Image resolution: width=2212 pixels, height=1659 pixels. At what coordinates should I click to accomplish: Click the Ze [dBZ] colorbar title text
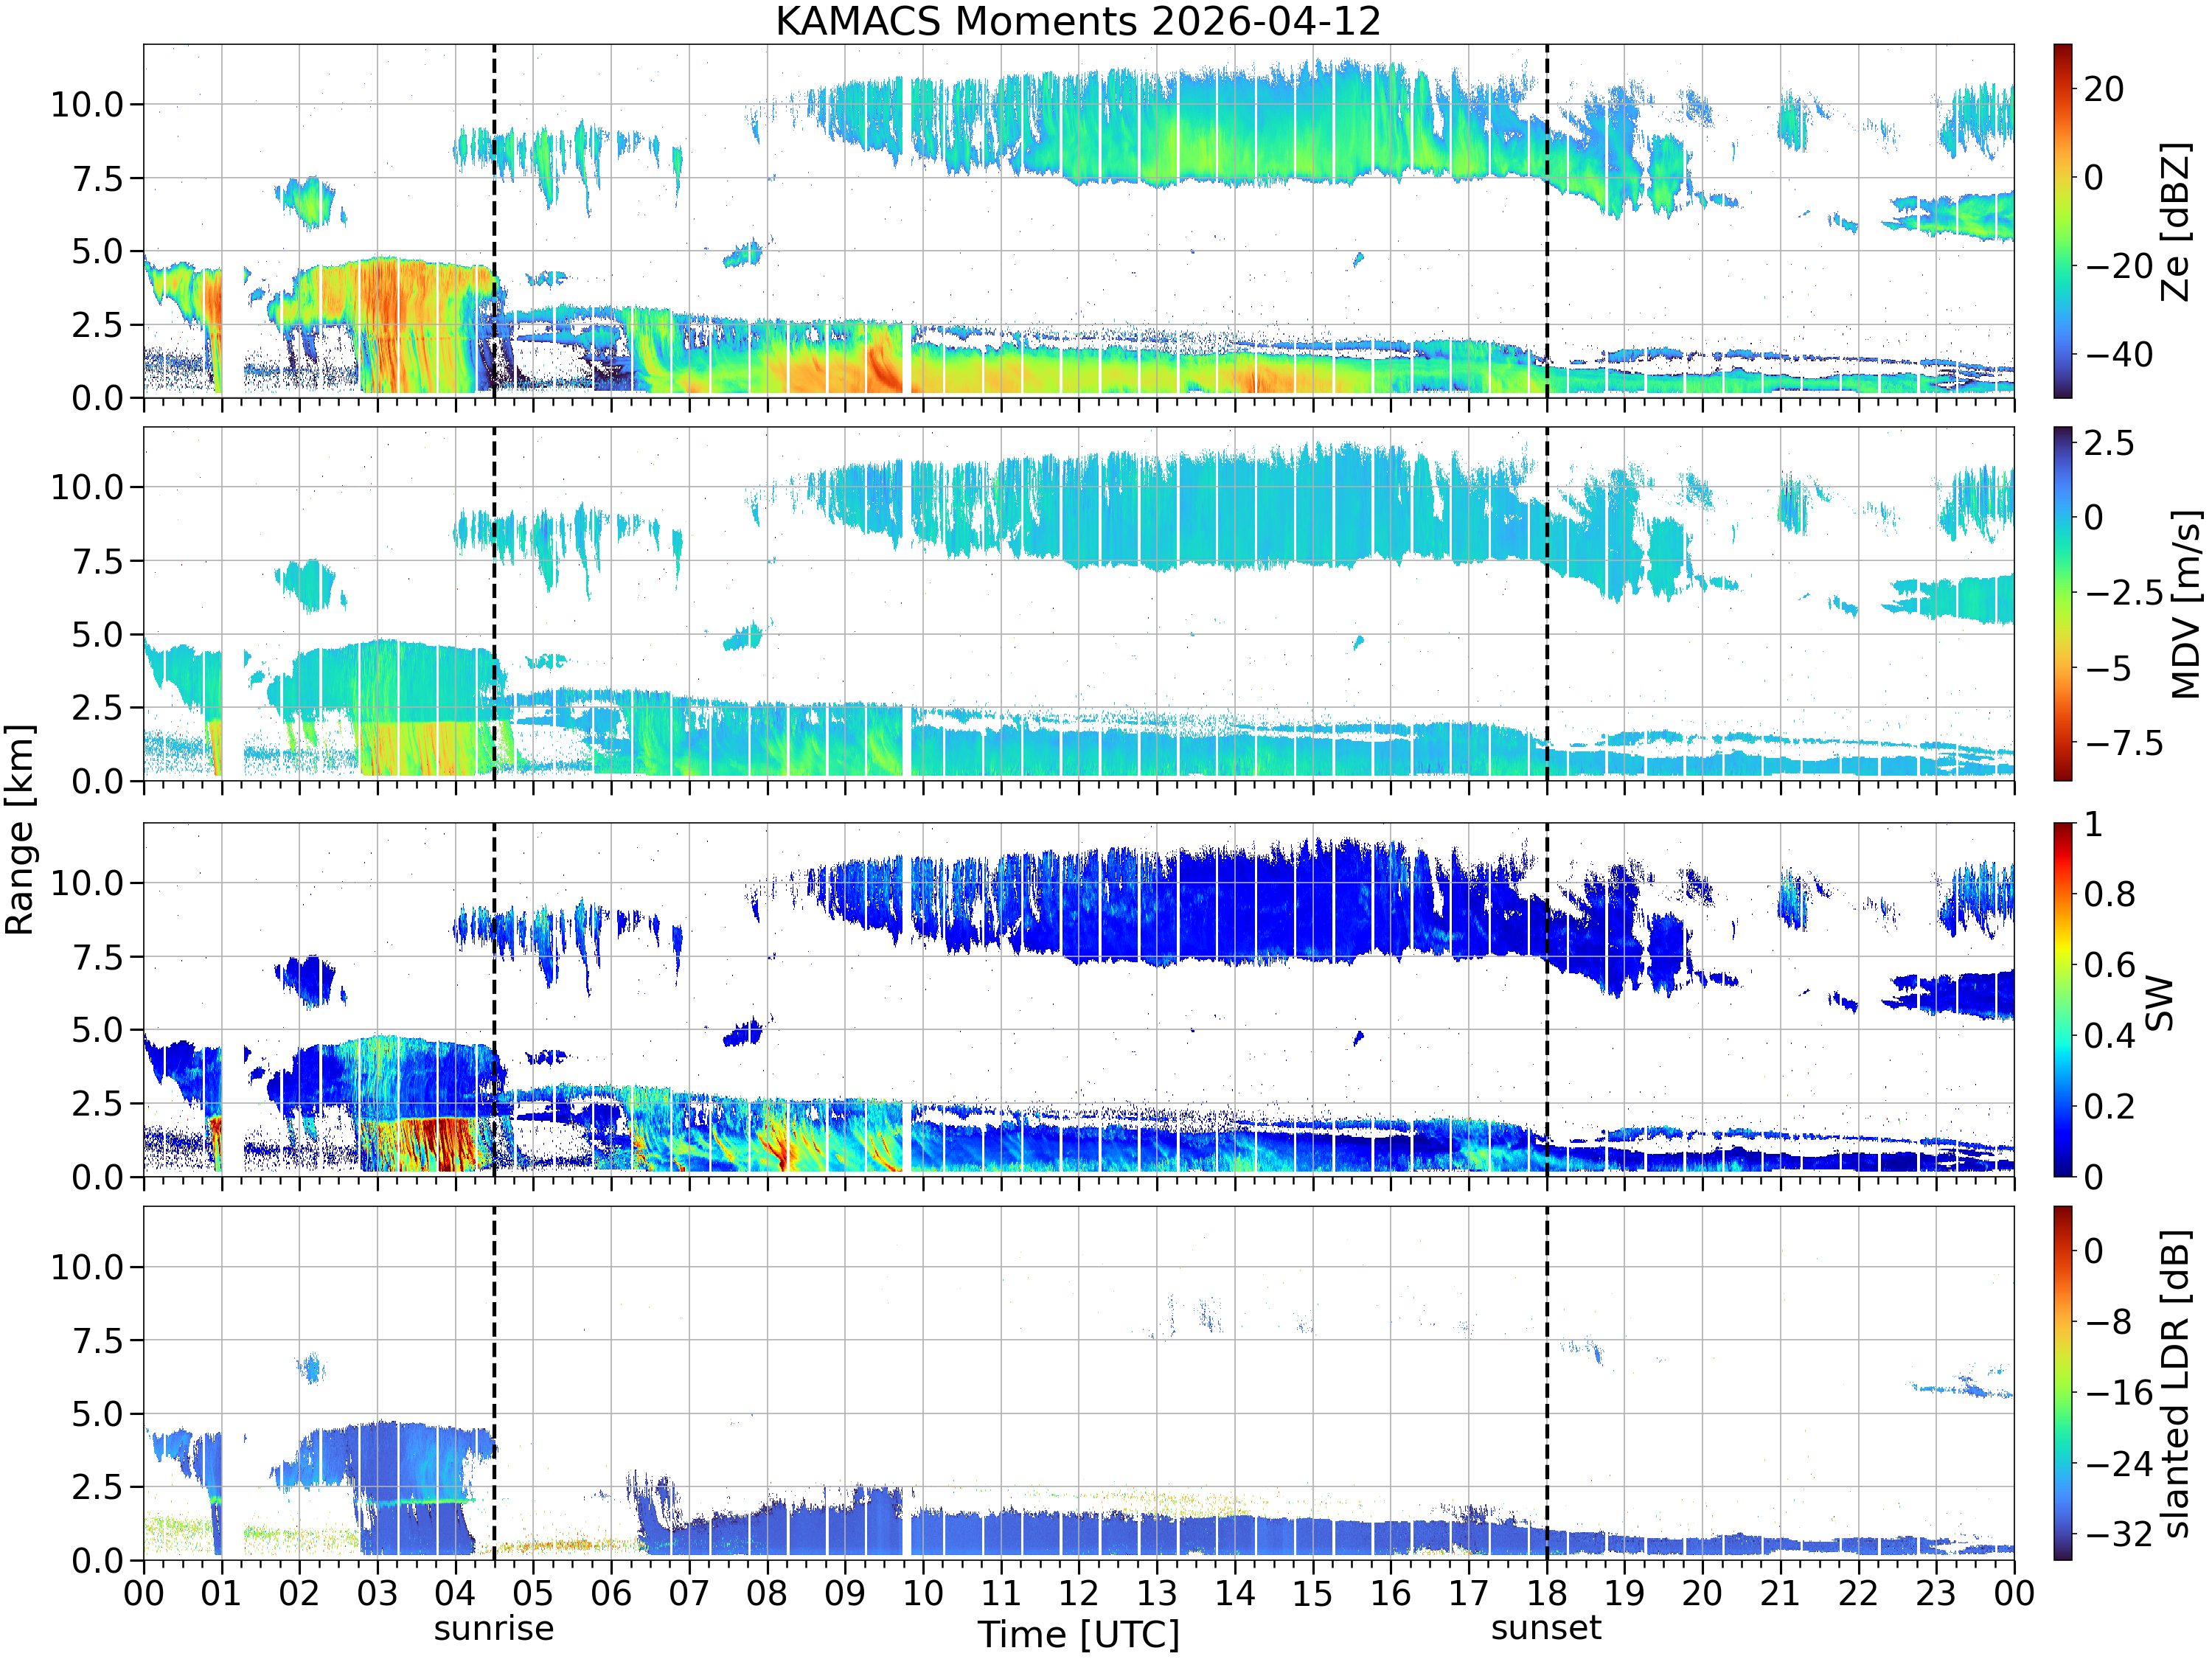tap(2176, 221)
